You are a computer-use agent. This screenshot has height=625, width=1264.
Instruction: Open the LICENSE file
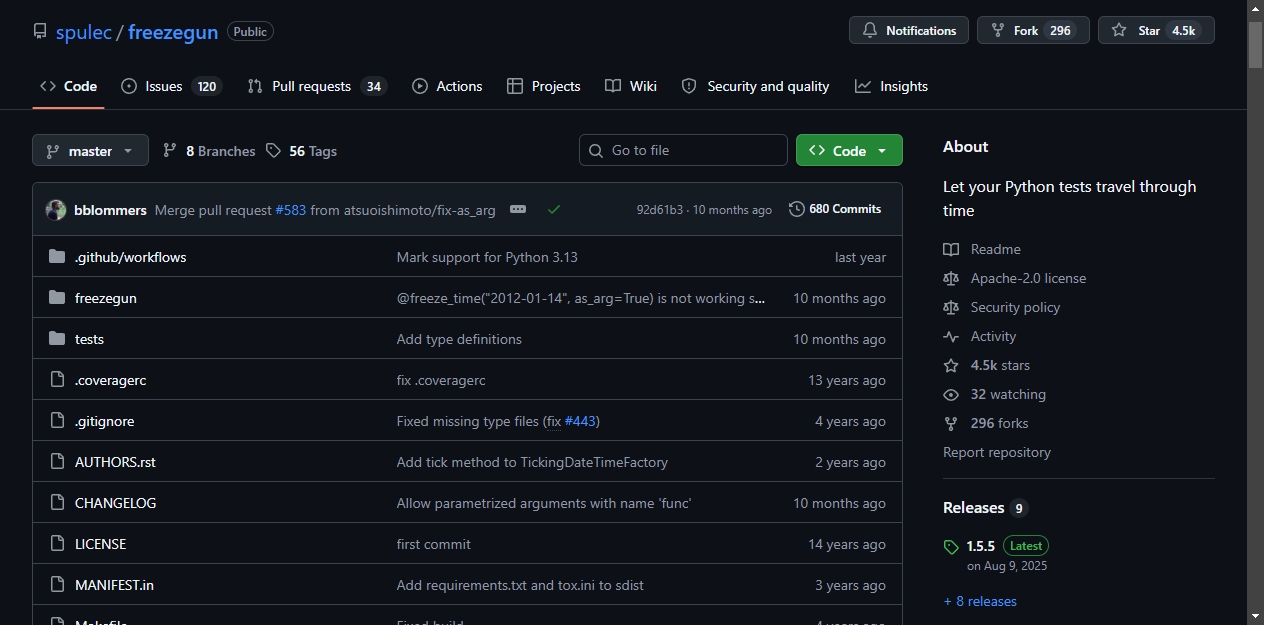(100, 544)
